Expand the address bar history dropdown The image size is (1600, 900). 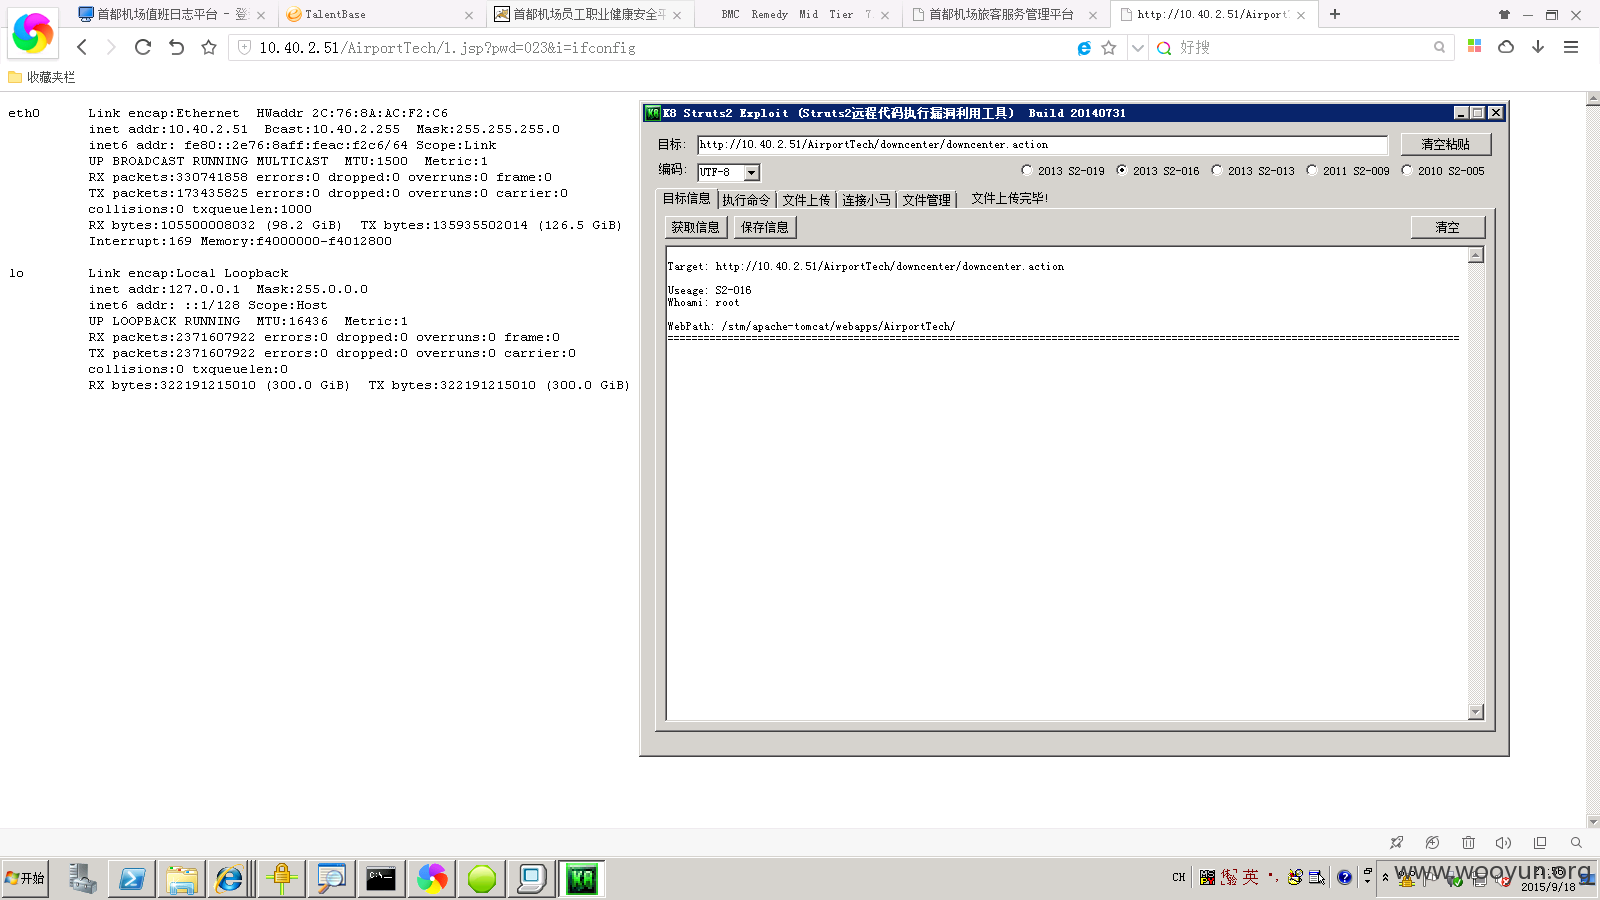tap(1137, 48)
